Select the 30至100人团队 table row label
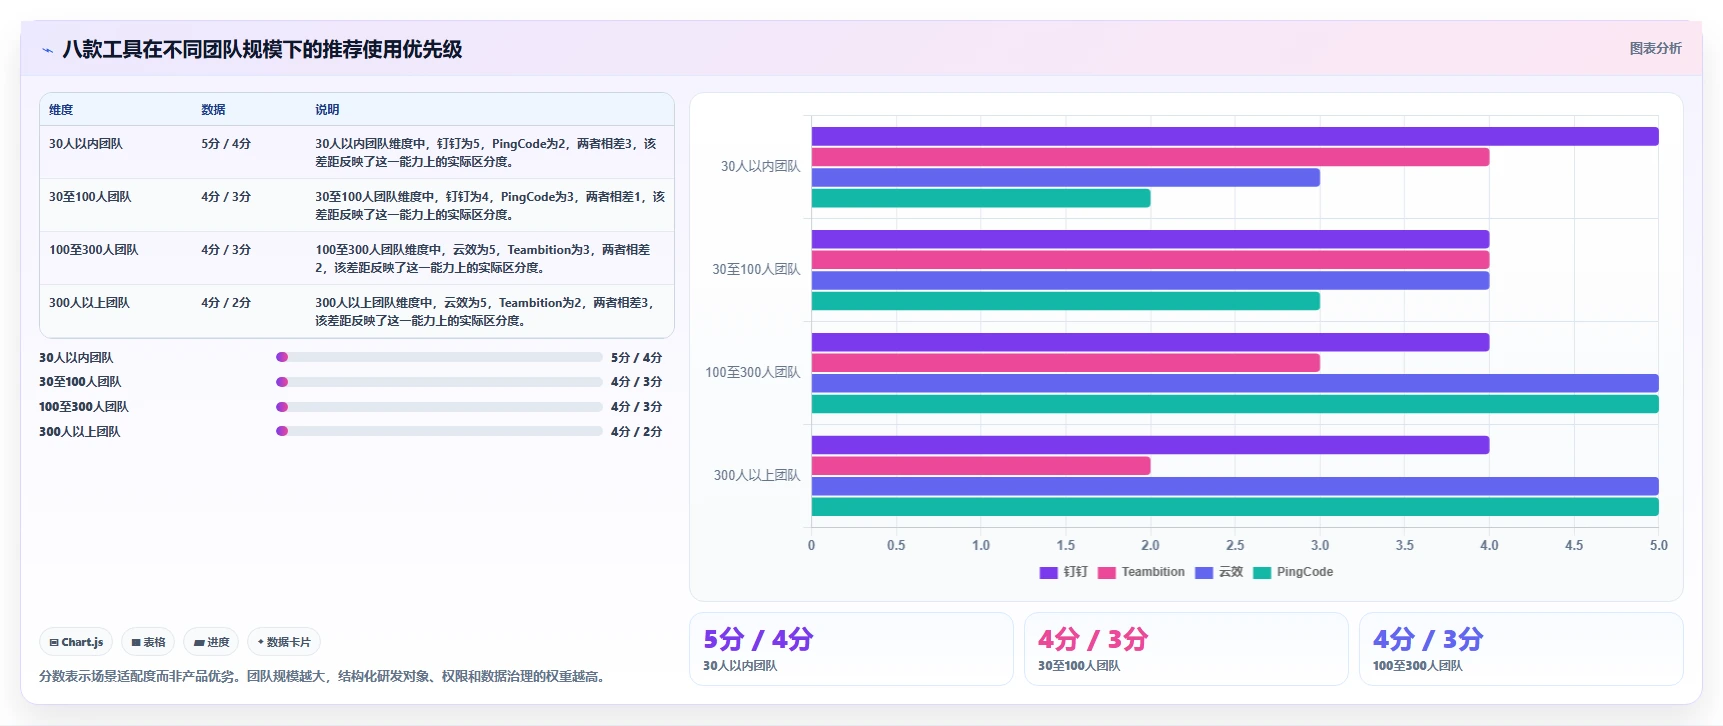1723x726 pixels. [x=90, y=197]
